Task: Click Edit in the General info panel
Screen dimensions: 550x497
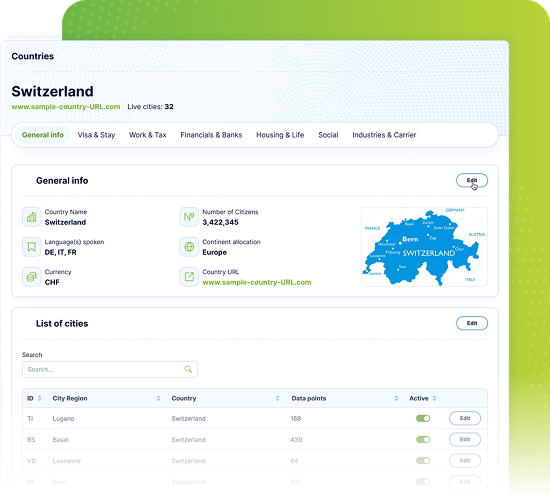Action: coord(472,180)
